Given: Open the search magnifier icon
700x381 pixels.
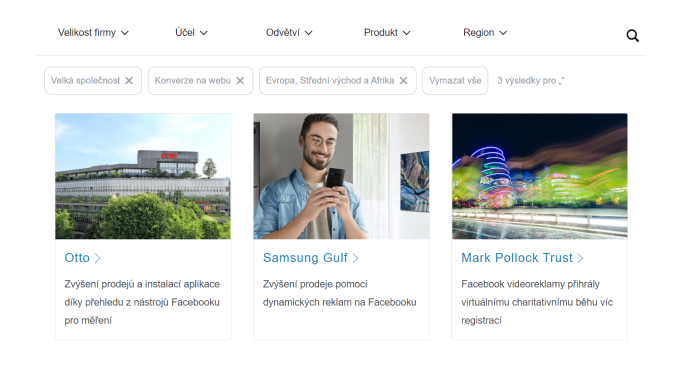Looking at the screenshot, I should click(632, 35).
